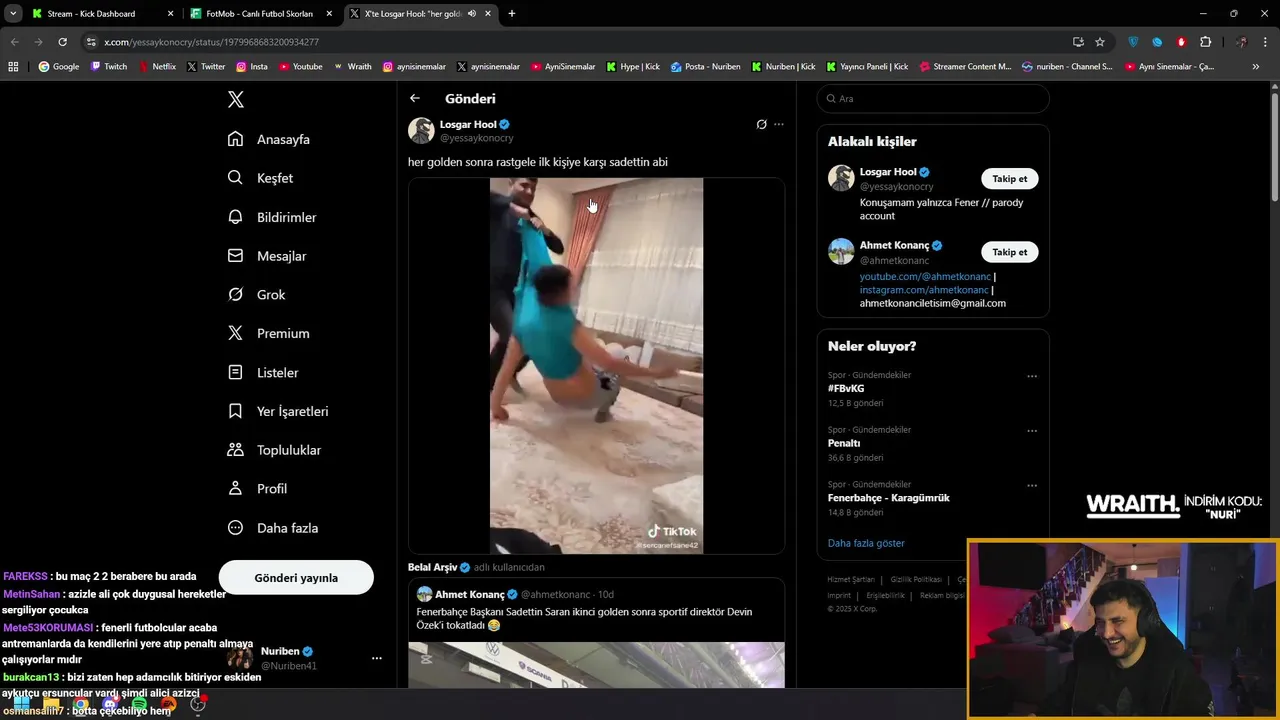This screenshot has width=1280, height=720.
Task: Bookmark page with star icon
Action: (1100, 42)
